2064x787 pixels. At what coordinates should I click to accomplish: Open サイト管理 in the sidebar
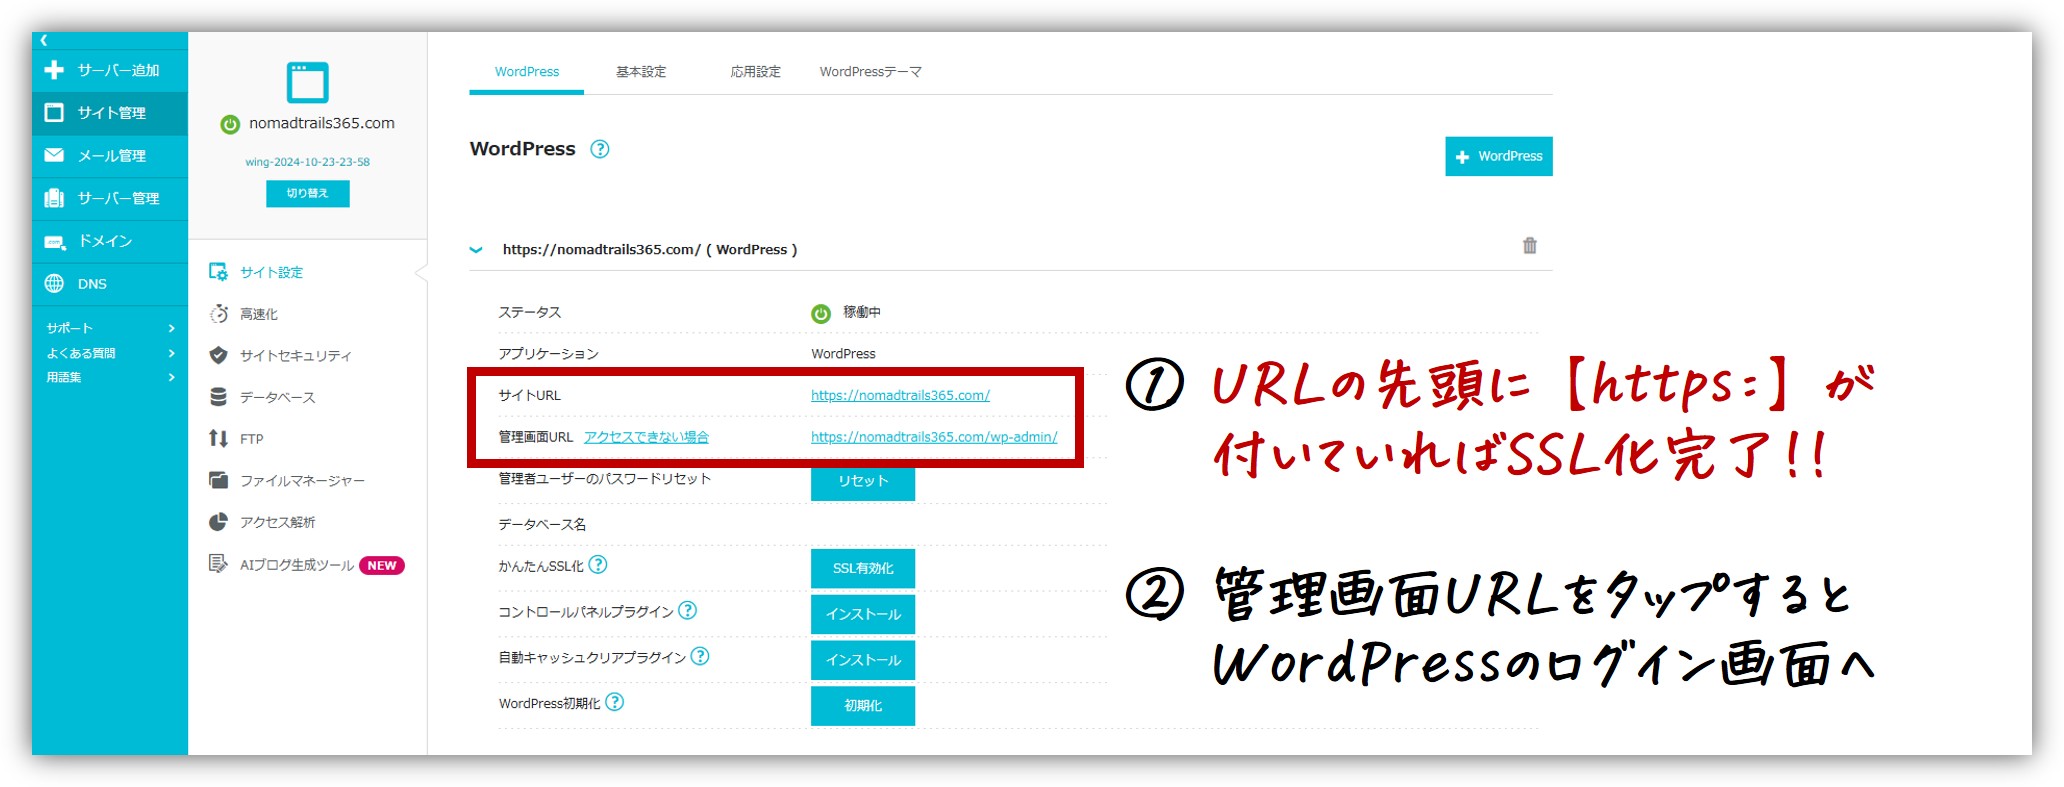pyautogui.click(x=110, y=113)
